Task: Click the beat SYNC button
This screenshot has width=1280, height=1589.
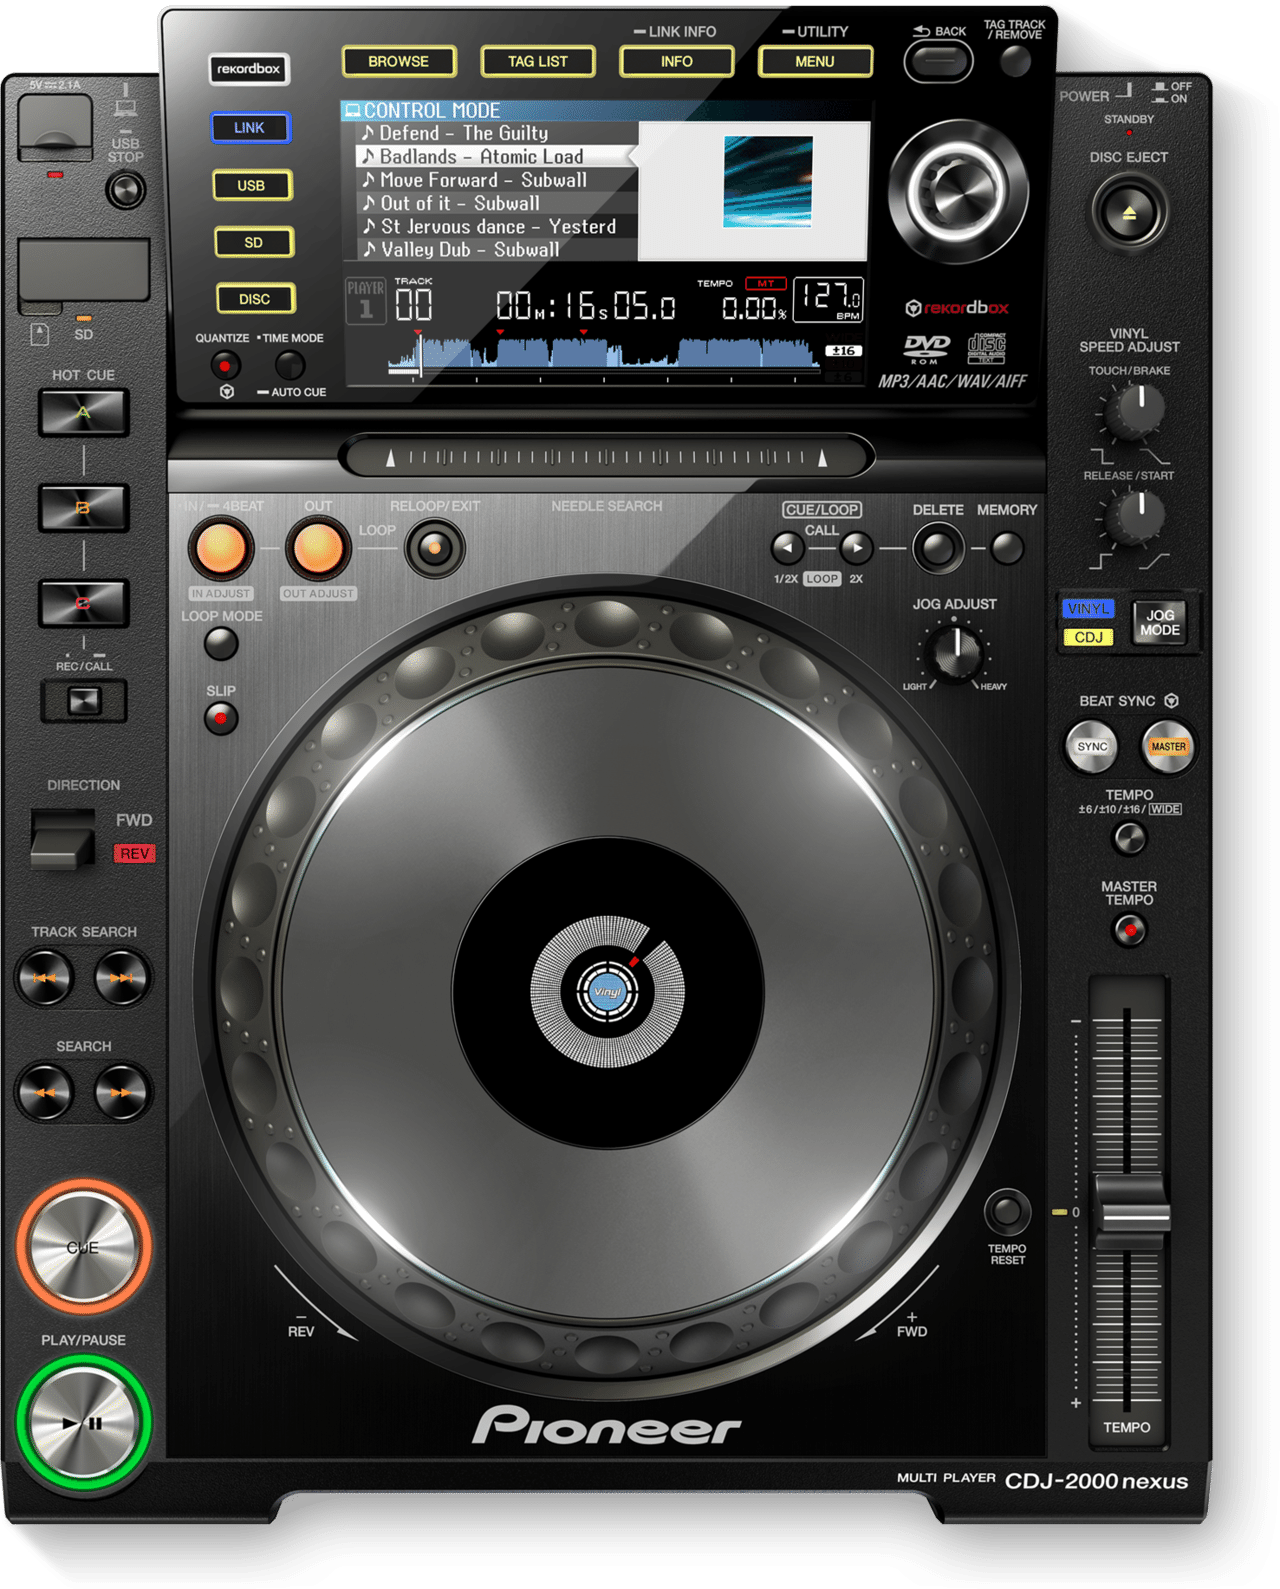Action: [1092, 747]
